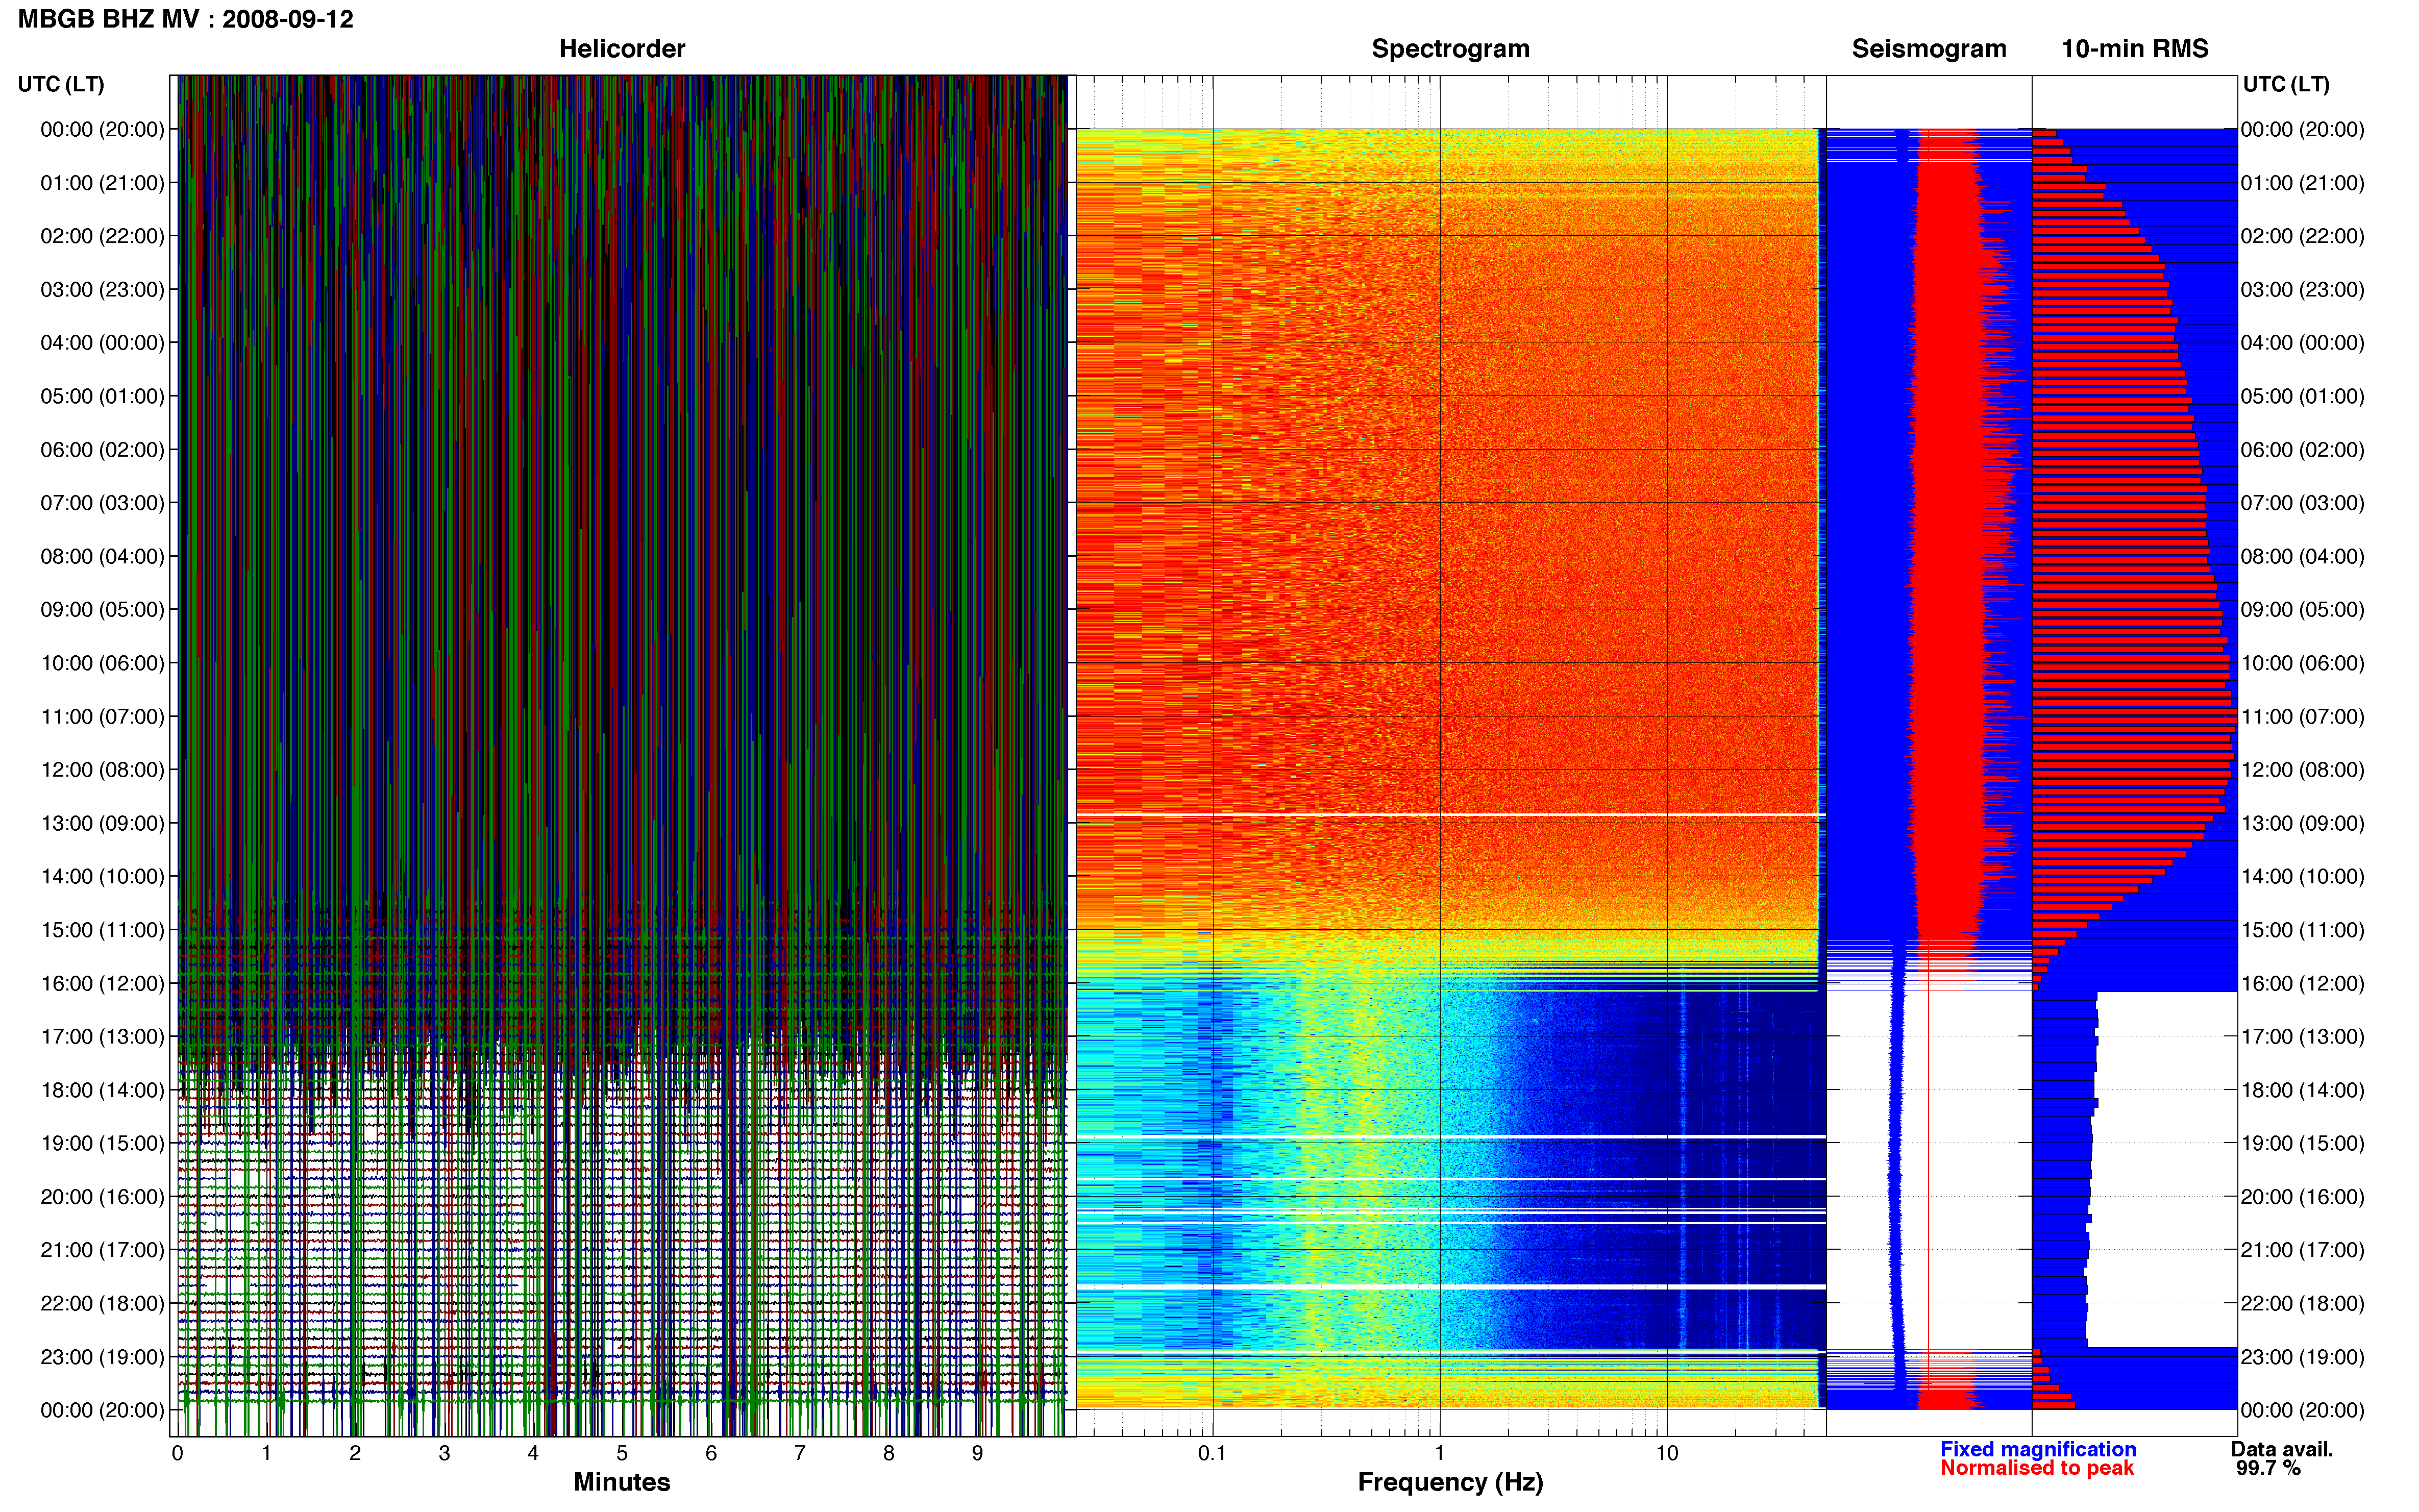The width and height of the screenshot is (2419, 1512).
Task: Click the left 07:00 (03:00) time label
Action: (x=102, y=503)
